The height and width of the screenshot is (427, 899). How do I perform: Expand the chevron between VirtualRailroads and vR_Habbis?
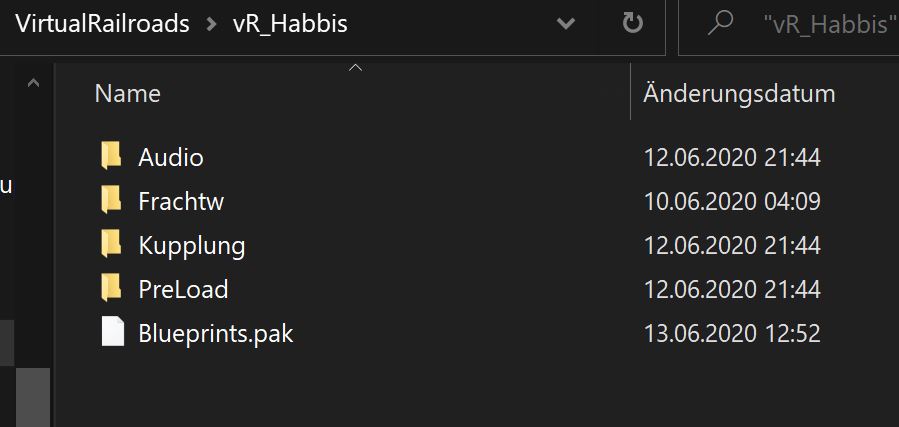pyautogui.click(x=211, y=25)
